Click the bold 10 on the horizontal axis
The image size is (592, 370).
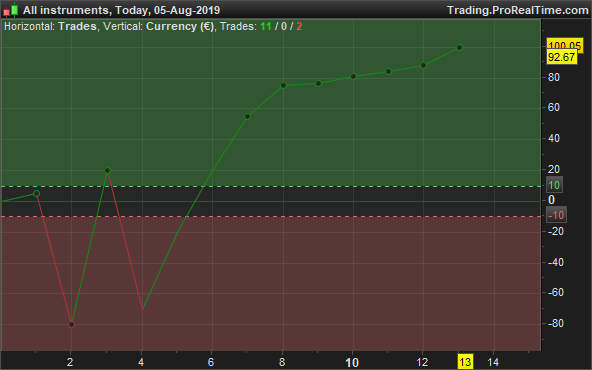(352, 363)
